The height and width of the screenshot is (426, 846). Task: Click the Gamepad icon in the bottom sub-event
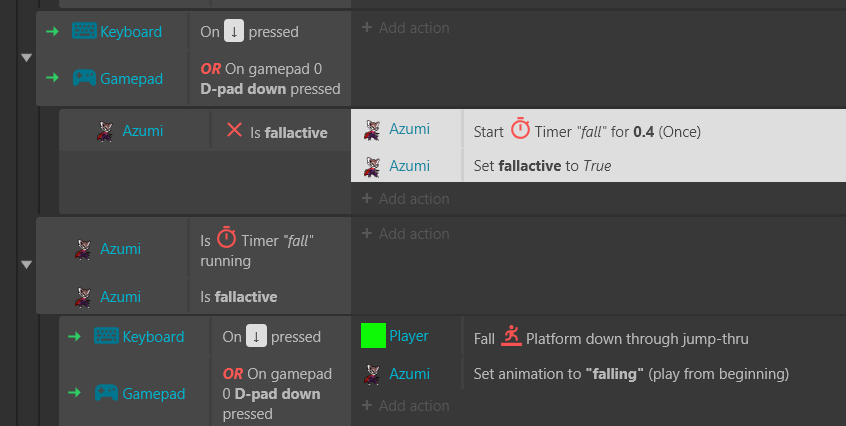tap(106, 393)
